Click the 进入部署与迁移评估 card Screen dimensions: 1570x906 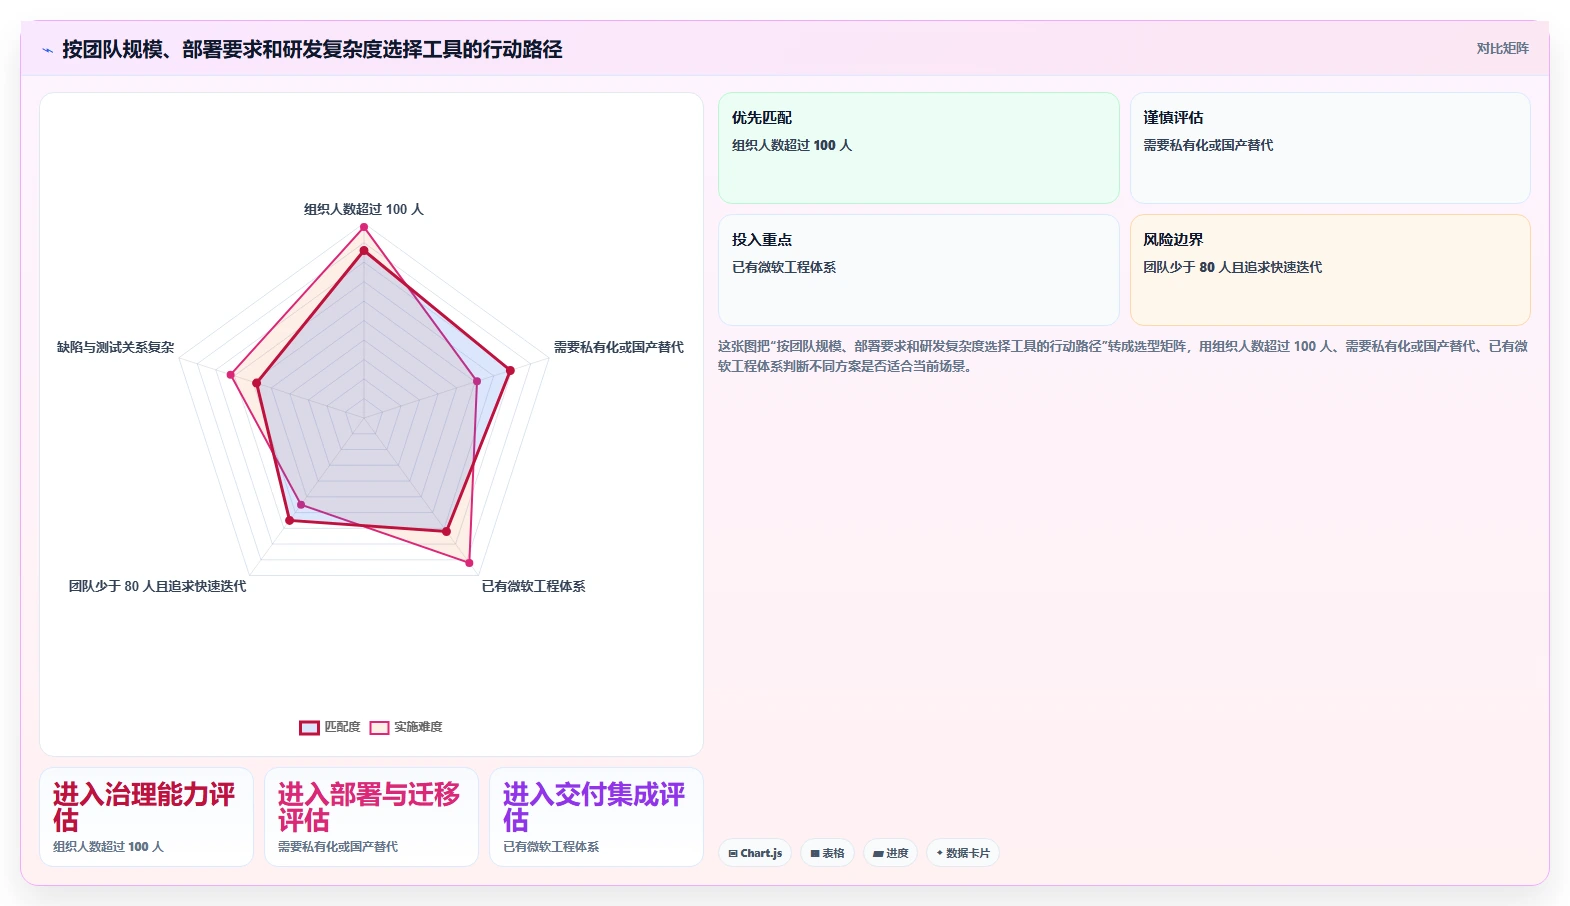pyautogui.click(x=371, y=817)
